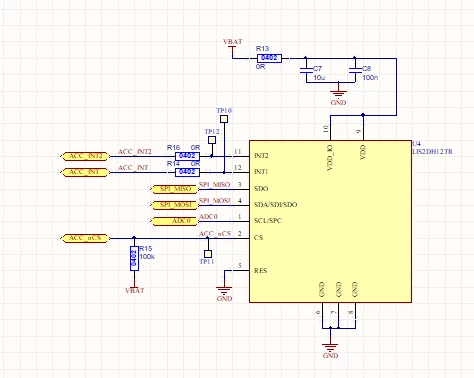Viewport: 474px width, 378px height.
Task: Select the ACC_INT2 port
Action: coord(85,156)
